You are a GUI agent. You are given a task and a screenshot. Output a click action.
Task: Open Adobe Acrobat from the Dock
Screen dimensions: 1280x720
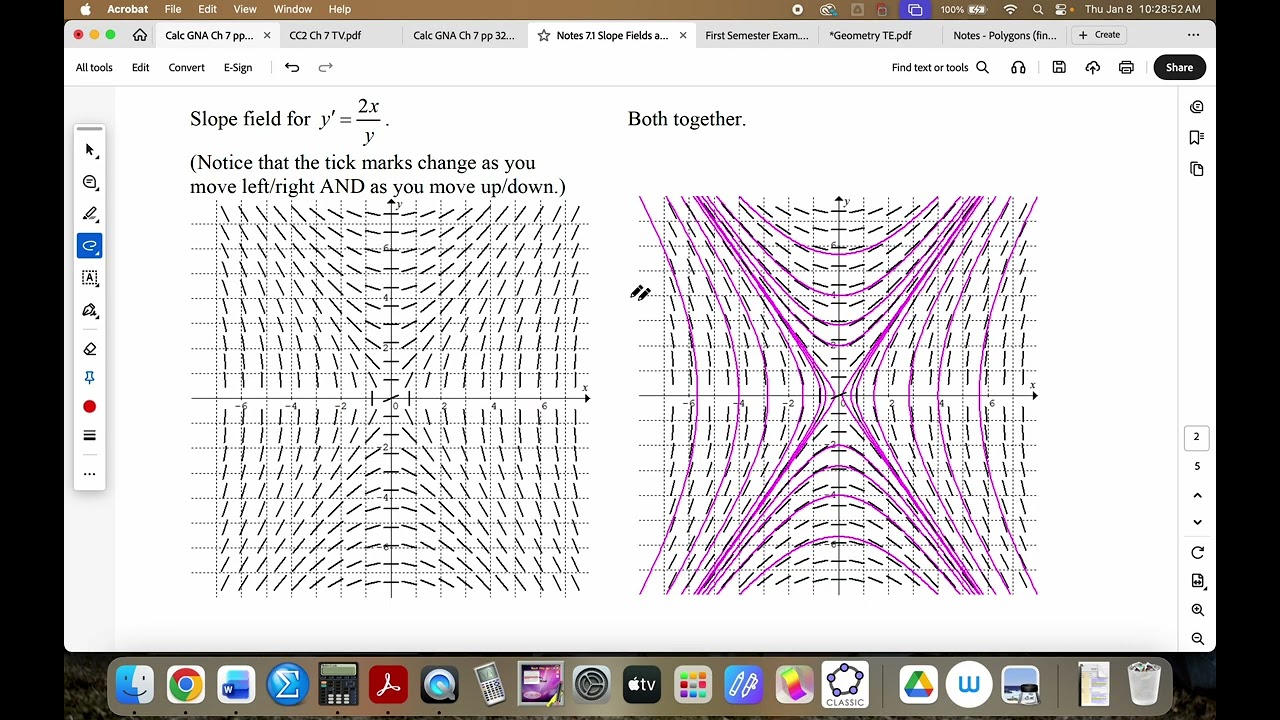pos(388,685)
